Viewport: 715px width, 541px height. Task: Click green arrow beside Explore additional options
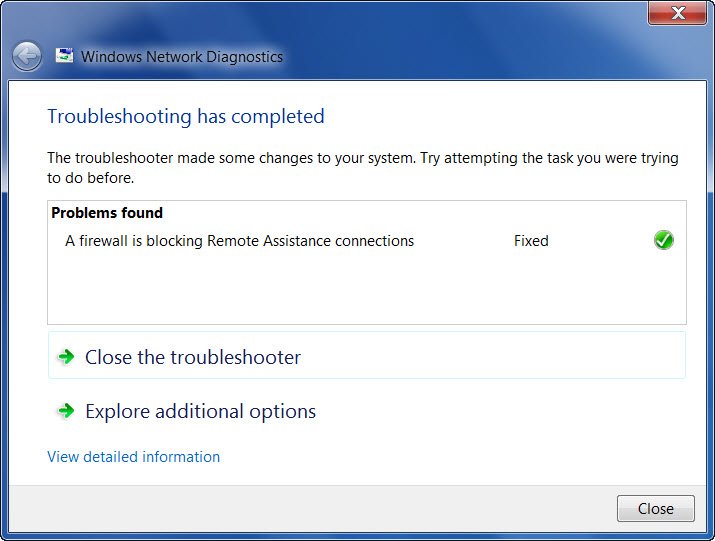click(67, 411)
